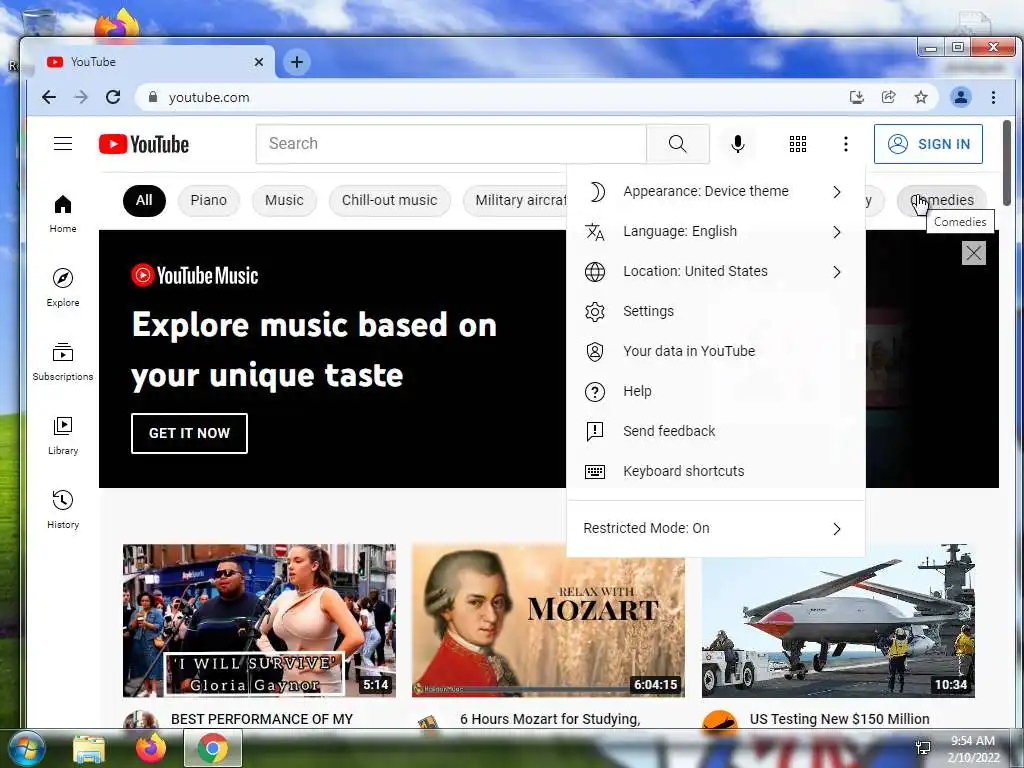Screen dimensions: 1024x768
Task: Click the share page icon in address bar
Action: coord(888,97)
